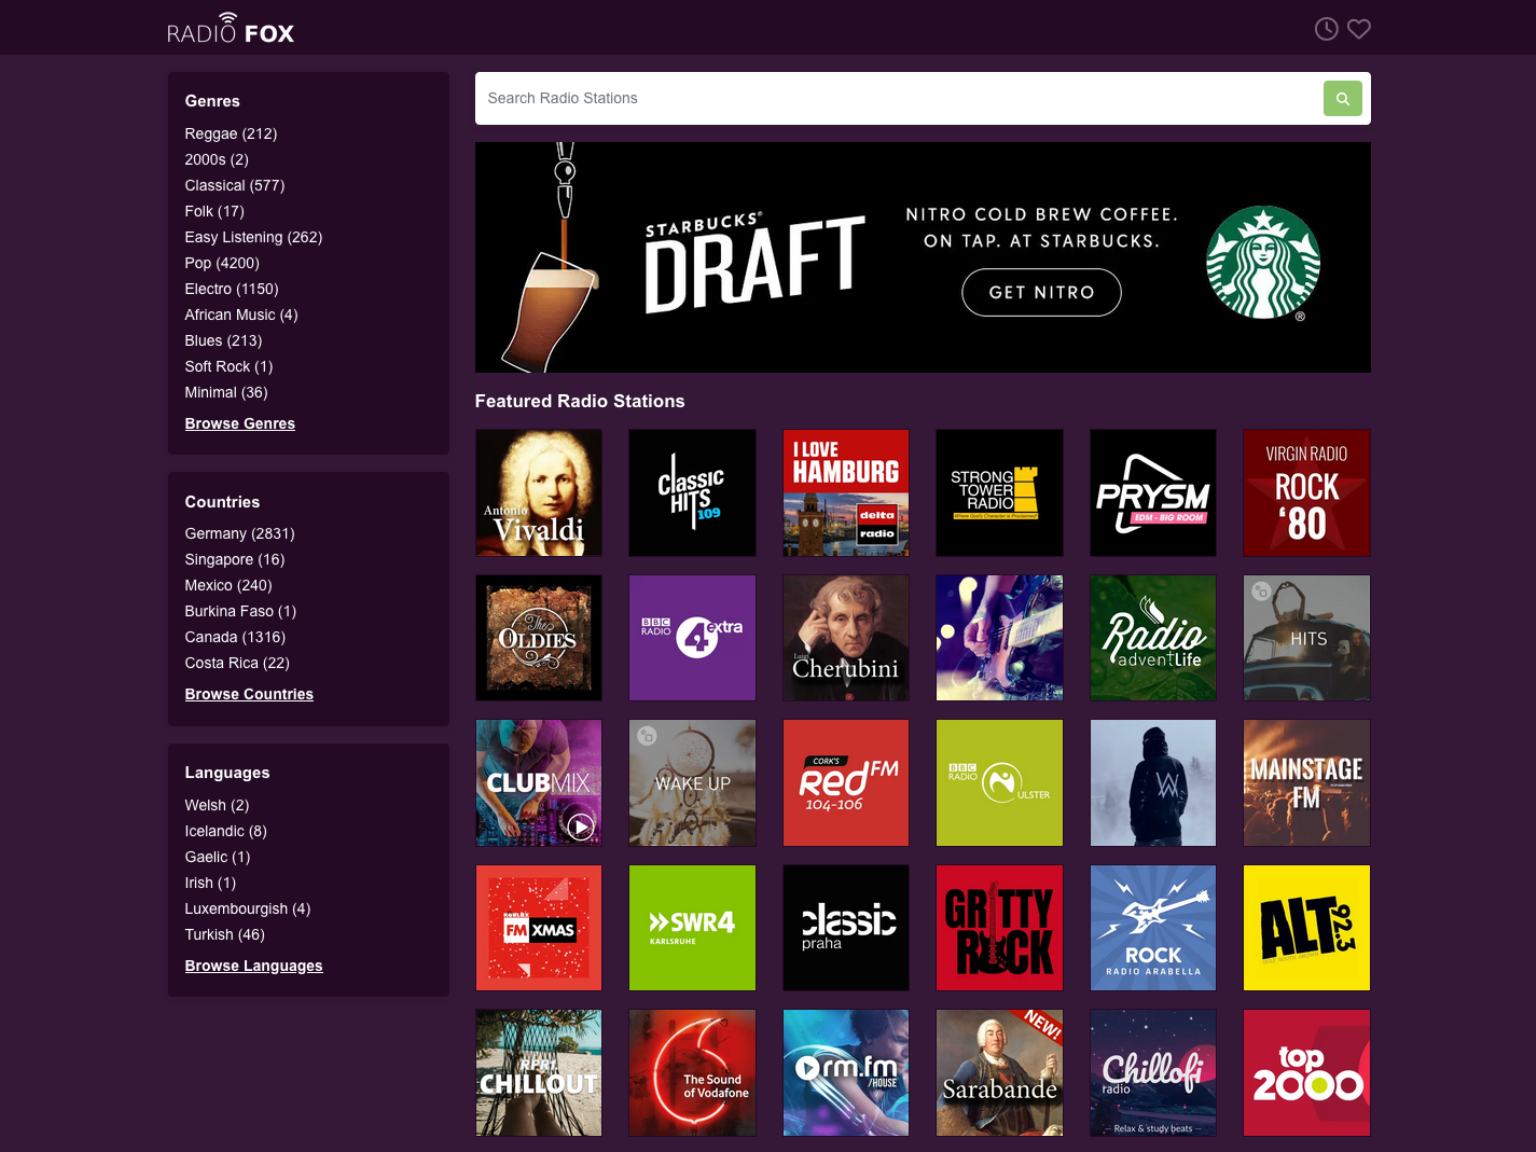Select SWR4 Karlsruhe station tile
The height and width of the screenshot is (1152, 1536).
click(692, 927)
